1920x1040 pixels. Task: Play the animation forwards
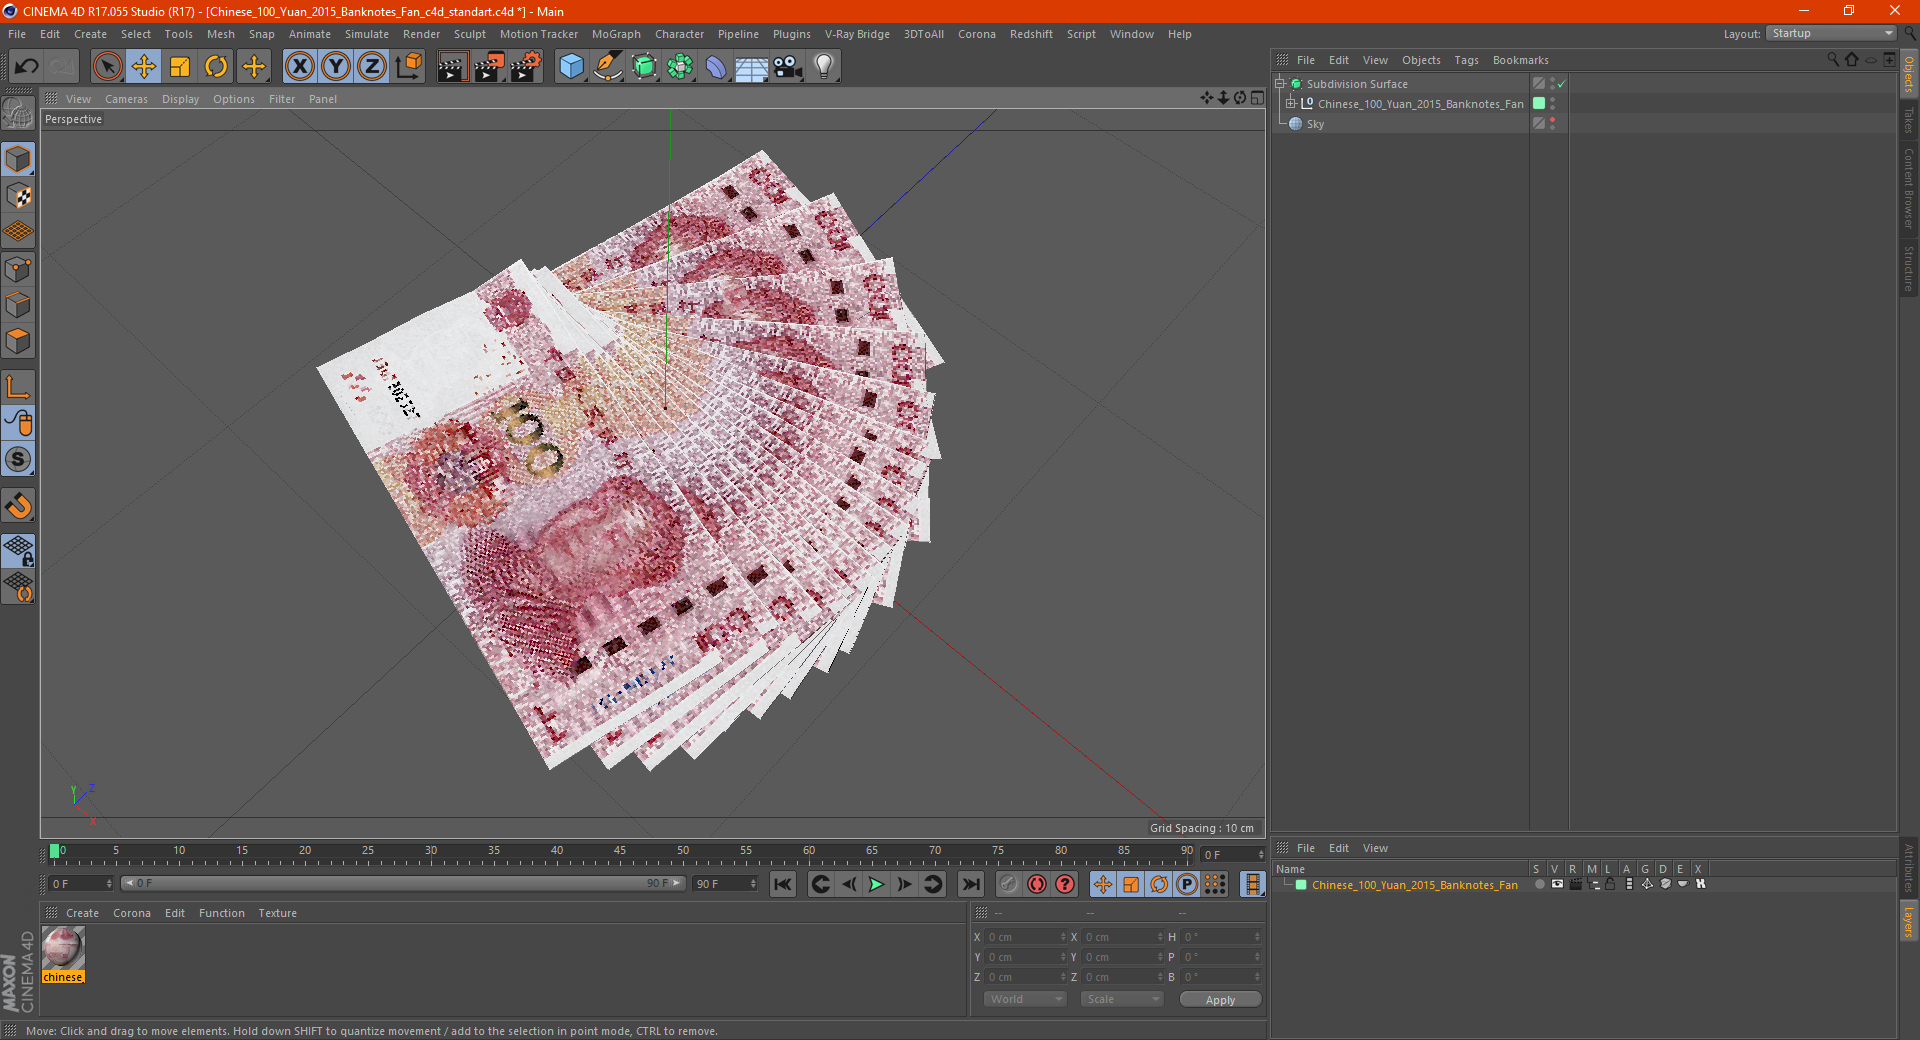(x=876, y=884)
